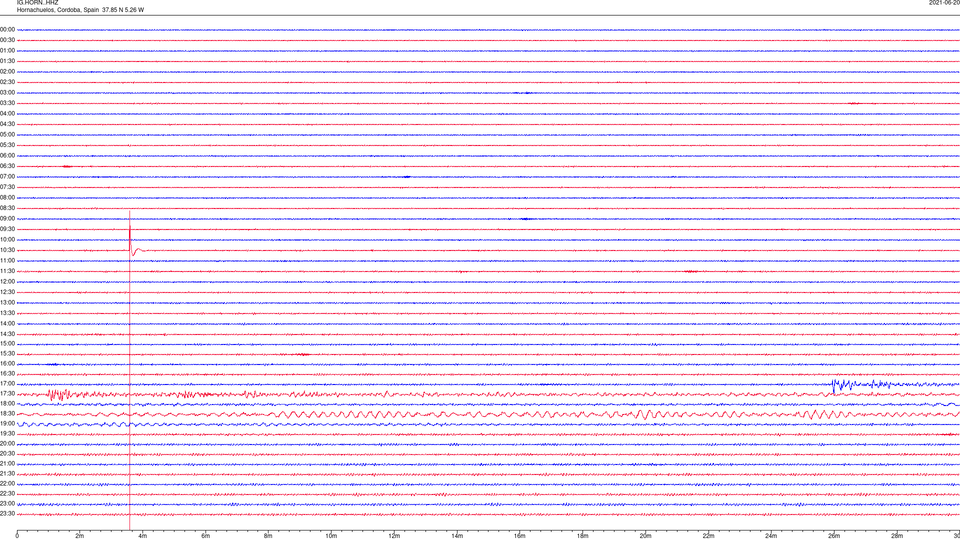Click the 04:00 time label
The width and height of the screenshot is (960, 540).
pyautogui.click(x=7, y=114)
